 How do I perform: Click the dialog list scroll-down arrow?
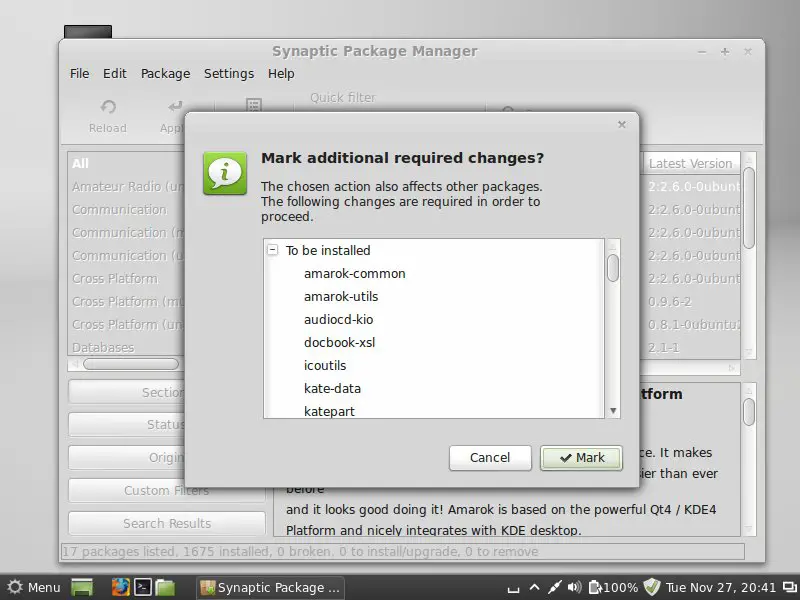[x=613, y=411]
